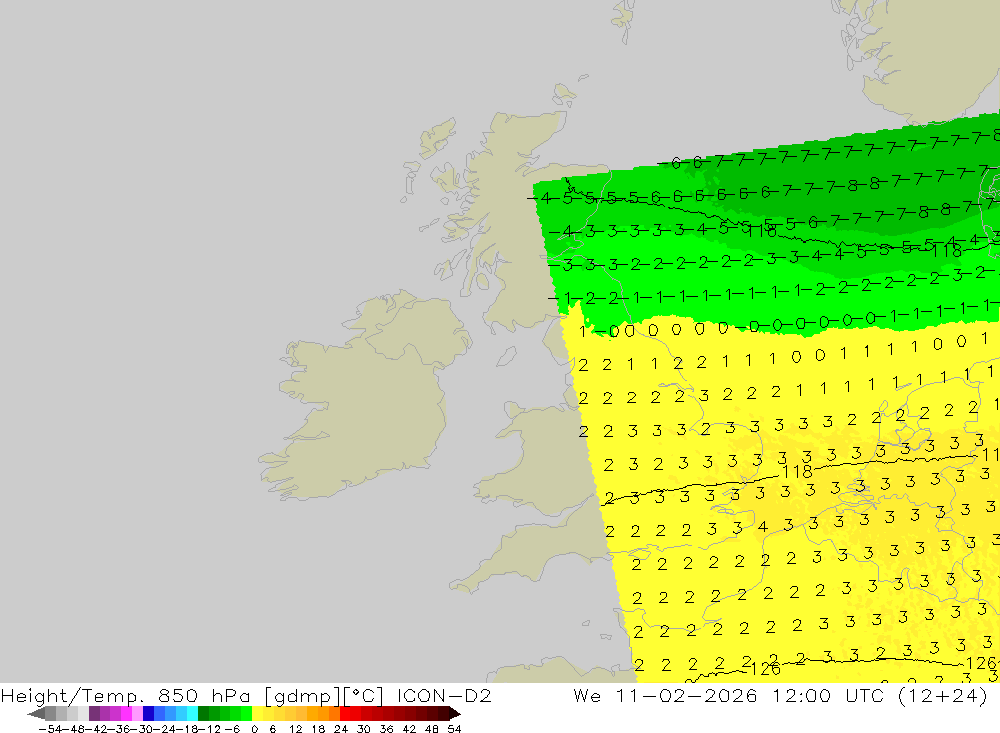Select the cyan legend swatch
1000x733 pixels.
tap(192, 714)
